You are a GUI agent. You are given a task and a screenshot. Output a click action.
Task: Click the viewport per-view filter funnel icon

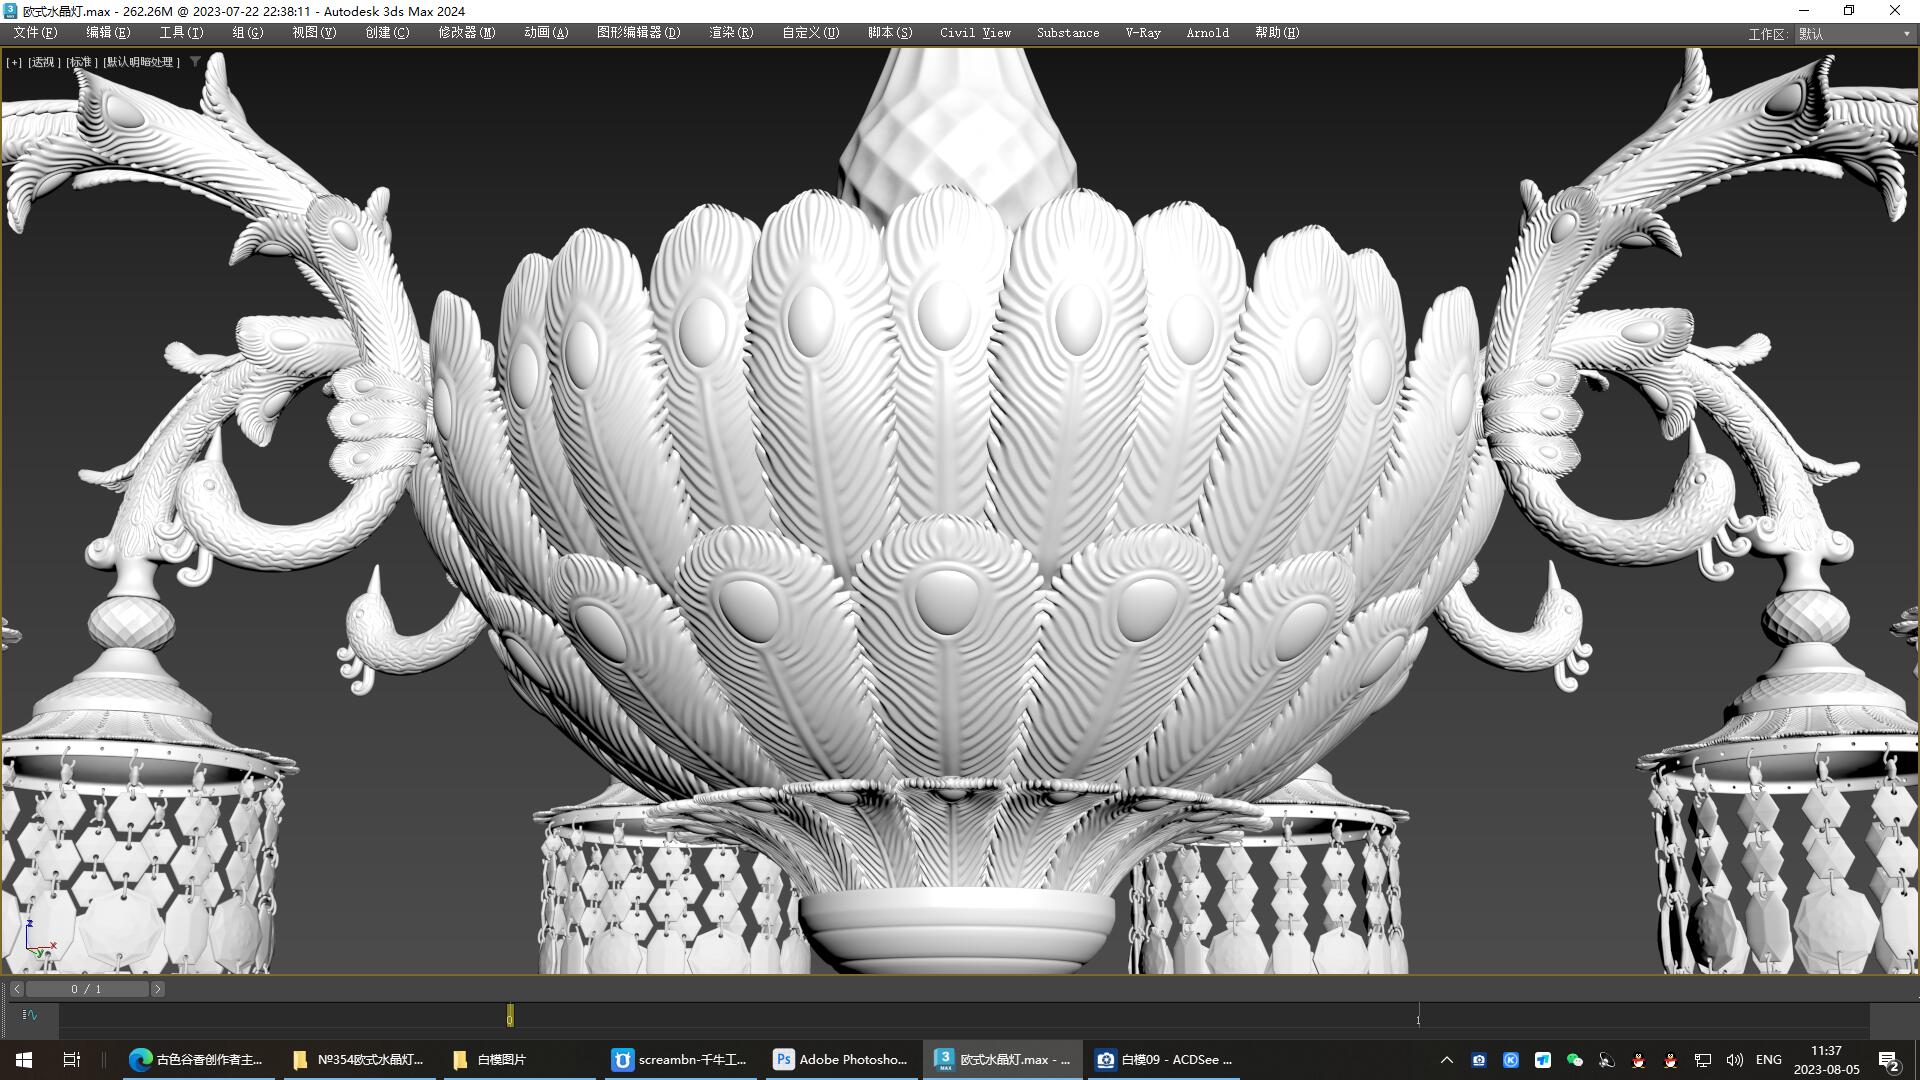196,61
